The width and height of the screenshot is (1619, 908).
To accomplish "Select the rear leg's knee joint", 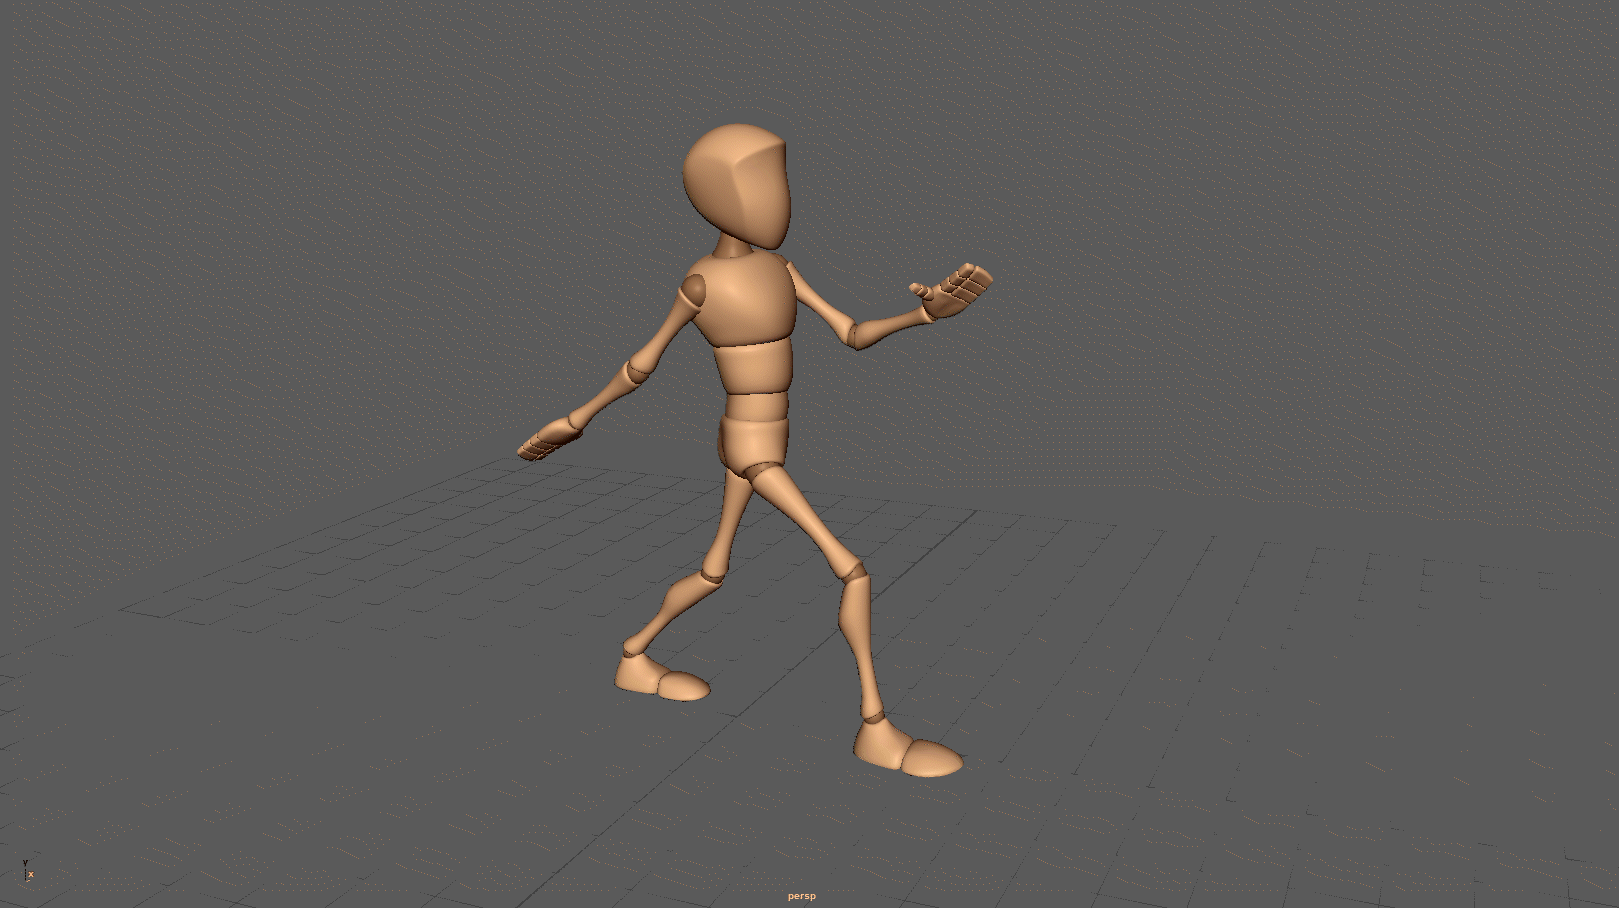I will point(711,575).
